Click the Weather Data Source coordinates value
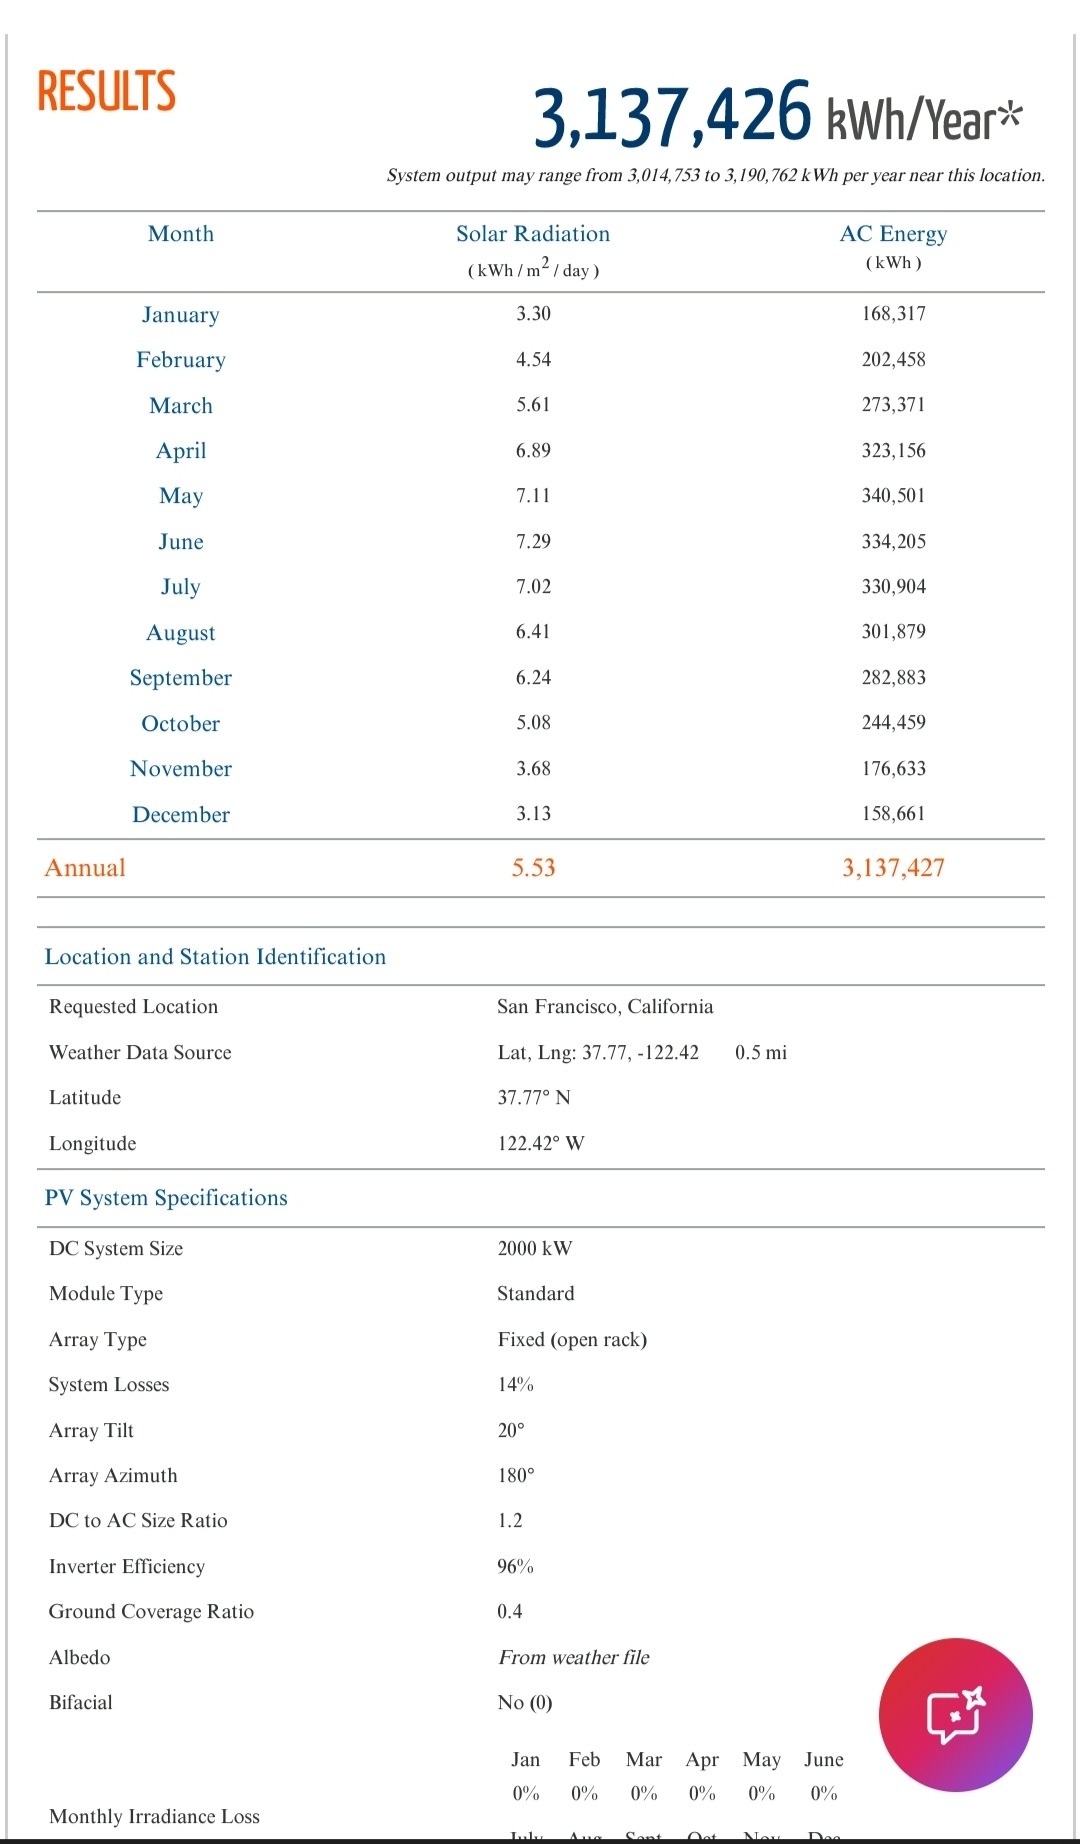Image resolution: width=1080 pixels, height=1844 pixels. 598,1053
